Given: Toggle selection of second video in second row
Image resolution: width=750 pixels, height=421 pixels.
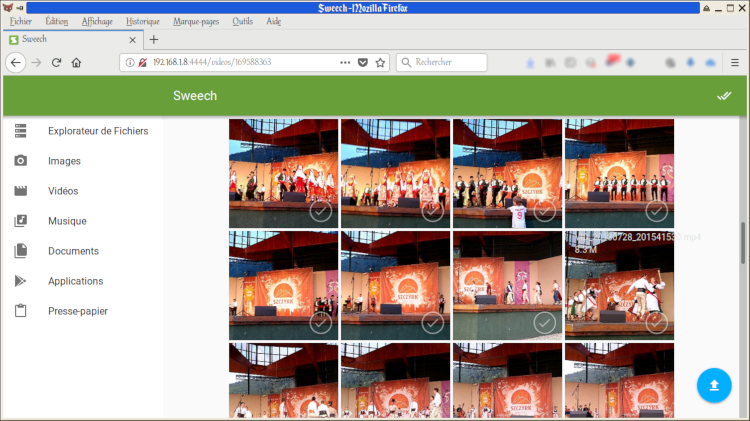Looking at the screenshot, I should (432, 323).
